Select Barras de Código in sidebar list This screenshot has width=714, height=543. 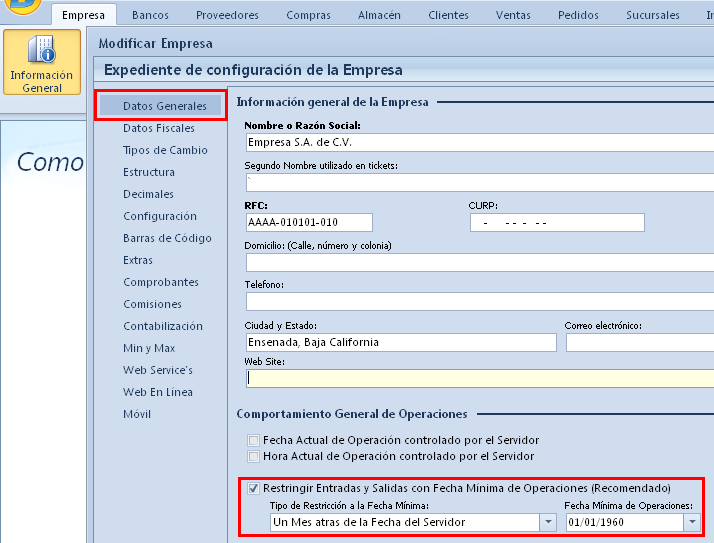pyautogui.click(x=167, y=238)
